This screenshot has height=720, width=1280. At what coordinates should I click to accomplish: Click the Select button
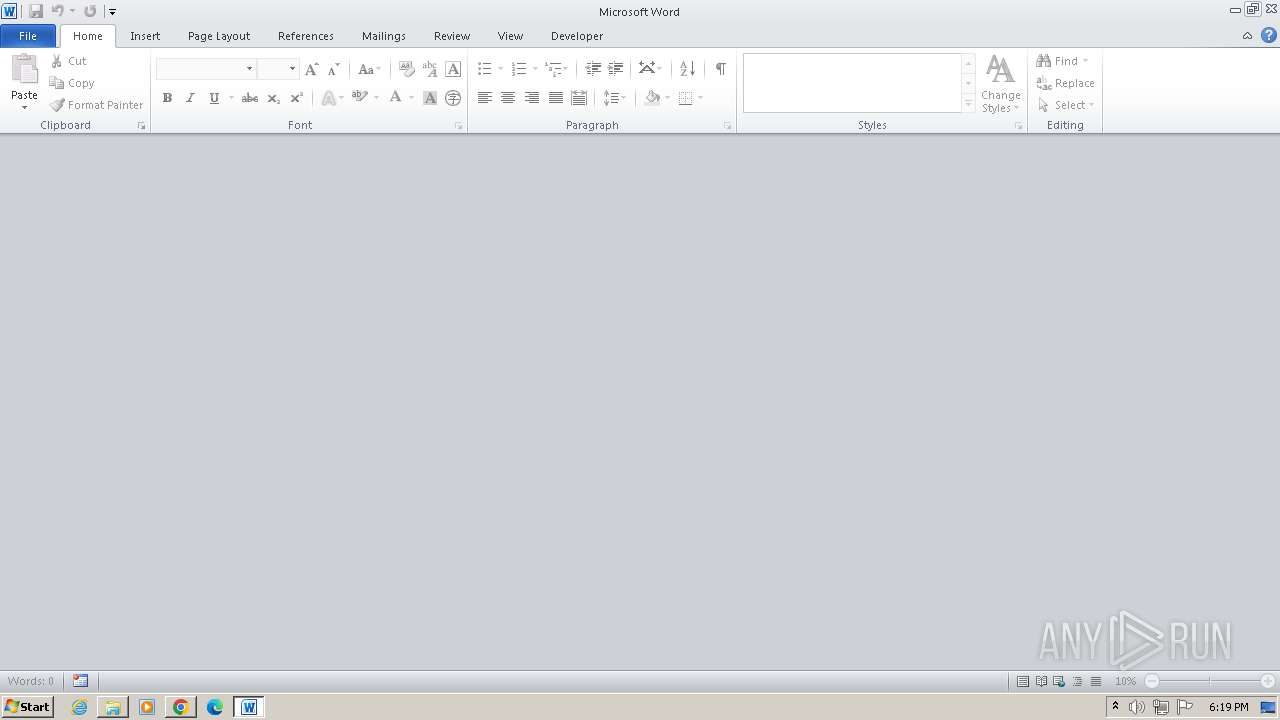tap(1066, 105)
